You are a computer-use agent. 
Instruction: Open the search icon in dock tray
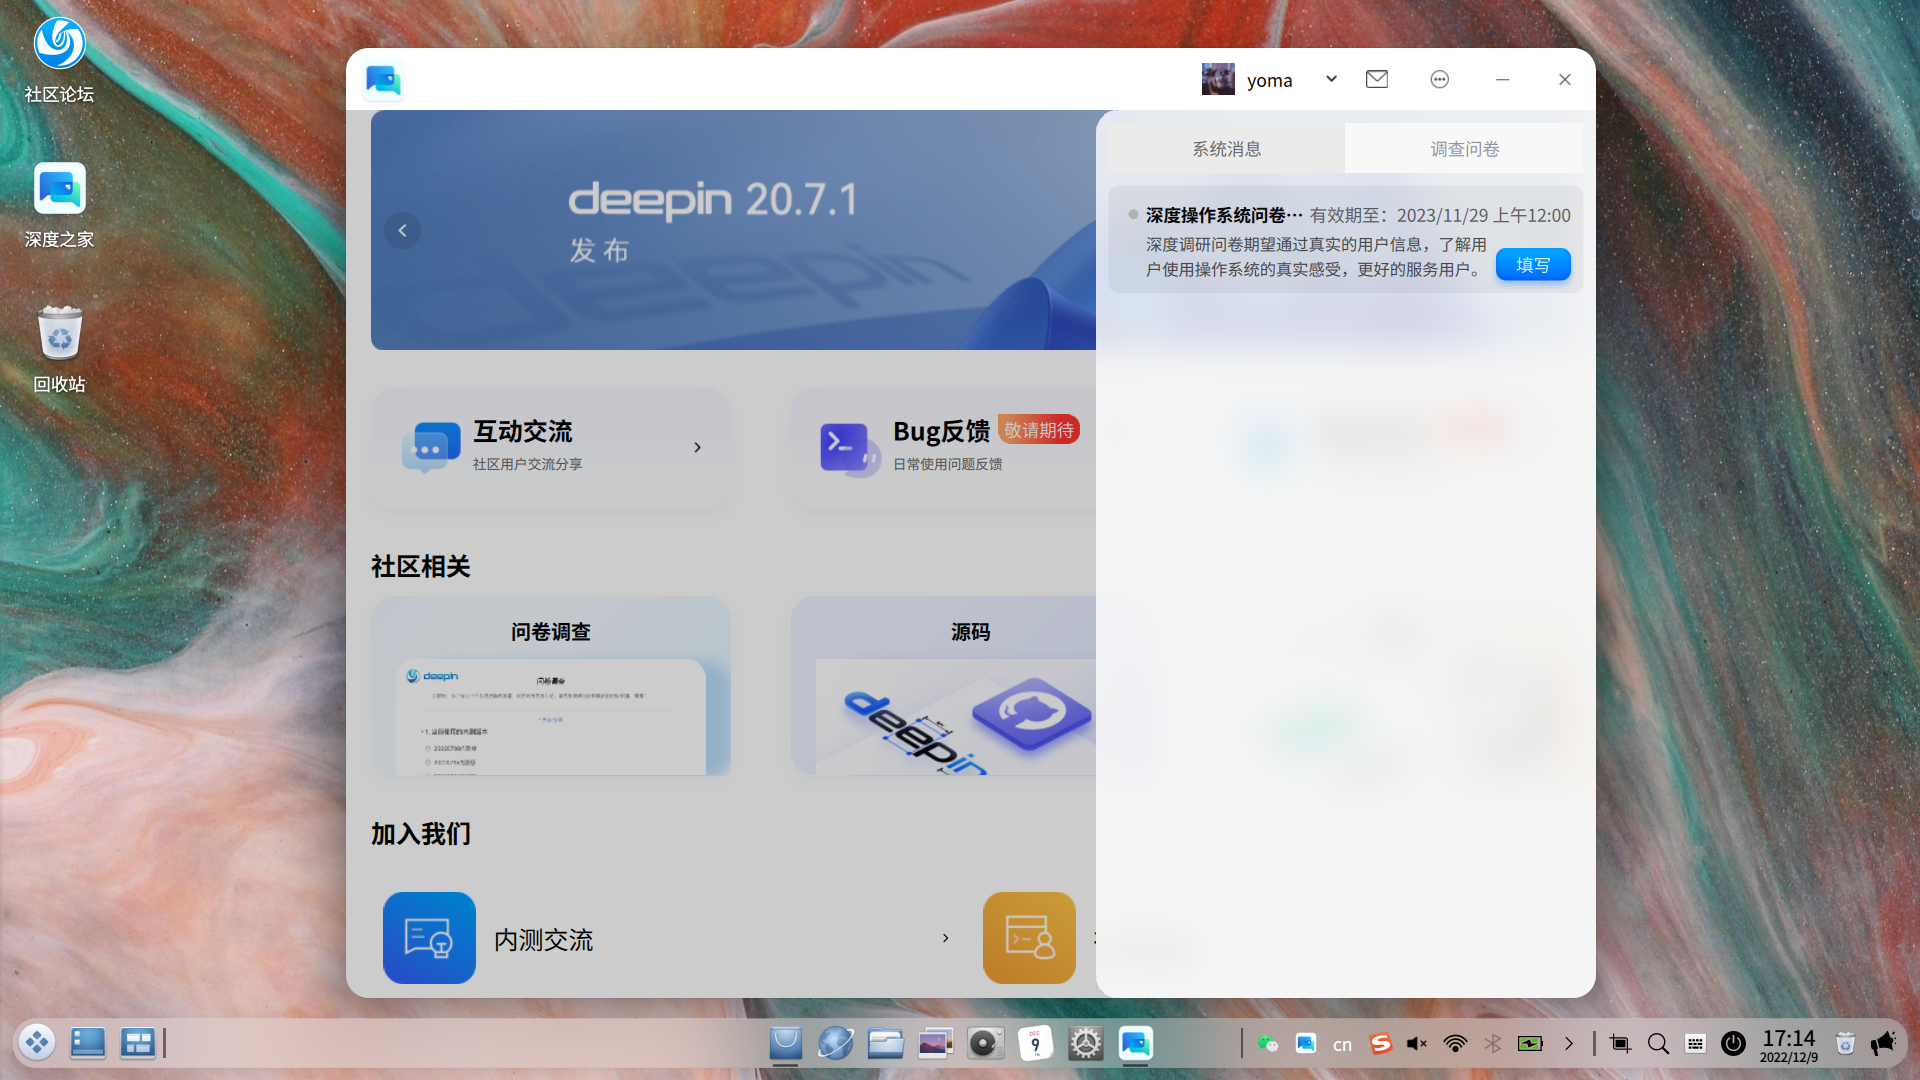1658,1044
